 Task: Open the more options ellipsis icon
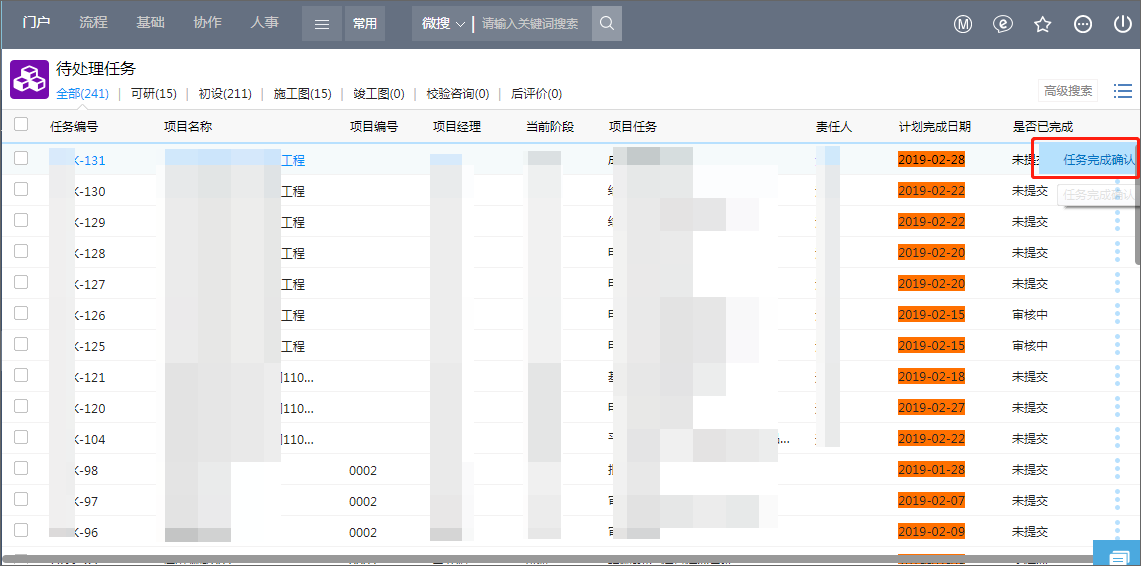1083,24
